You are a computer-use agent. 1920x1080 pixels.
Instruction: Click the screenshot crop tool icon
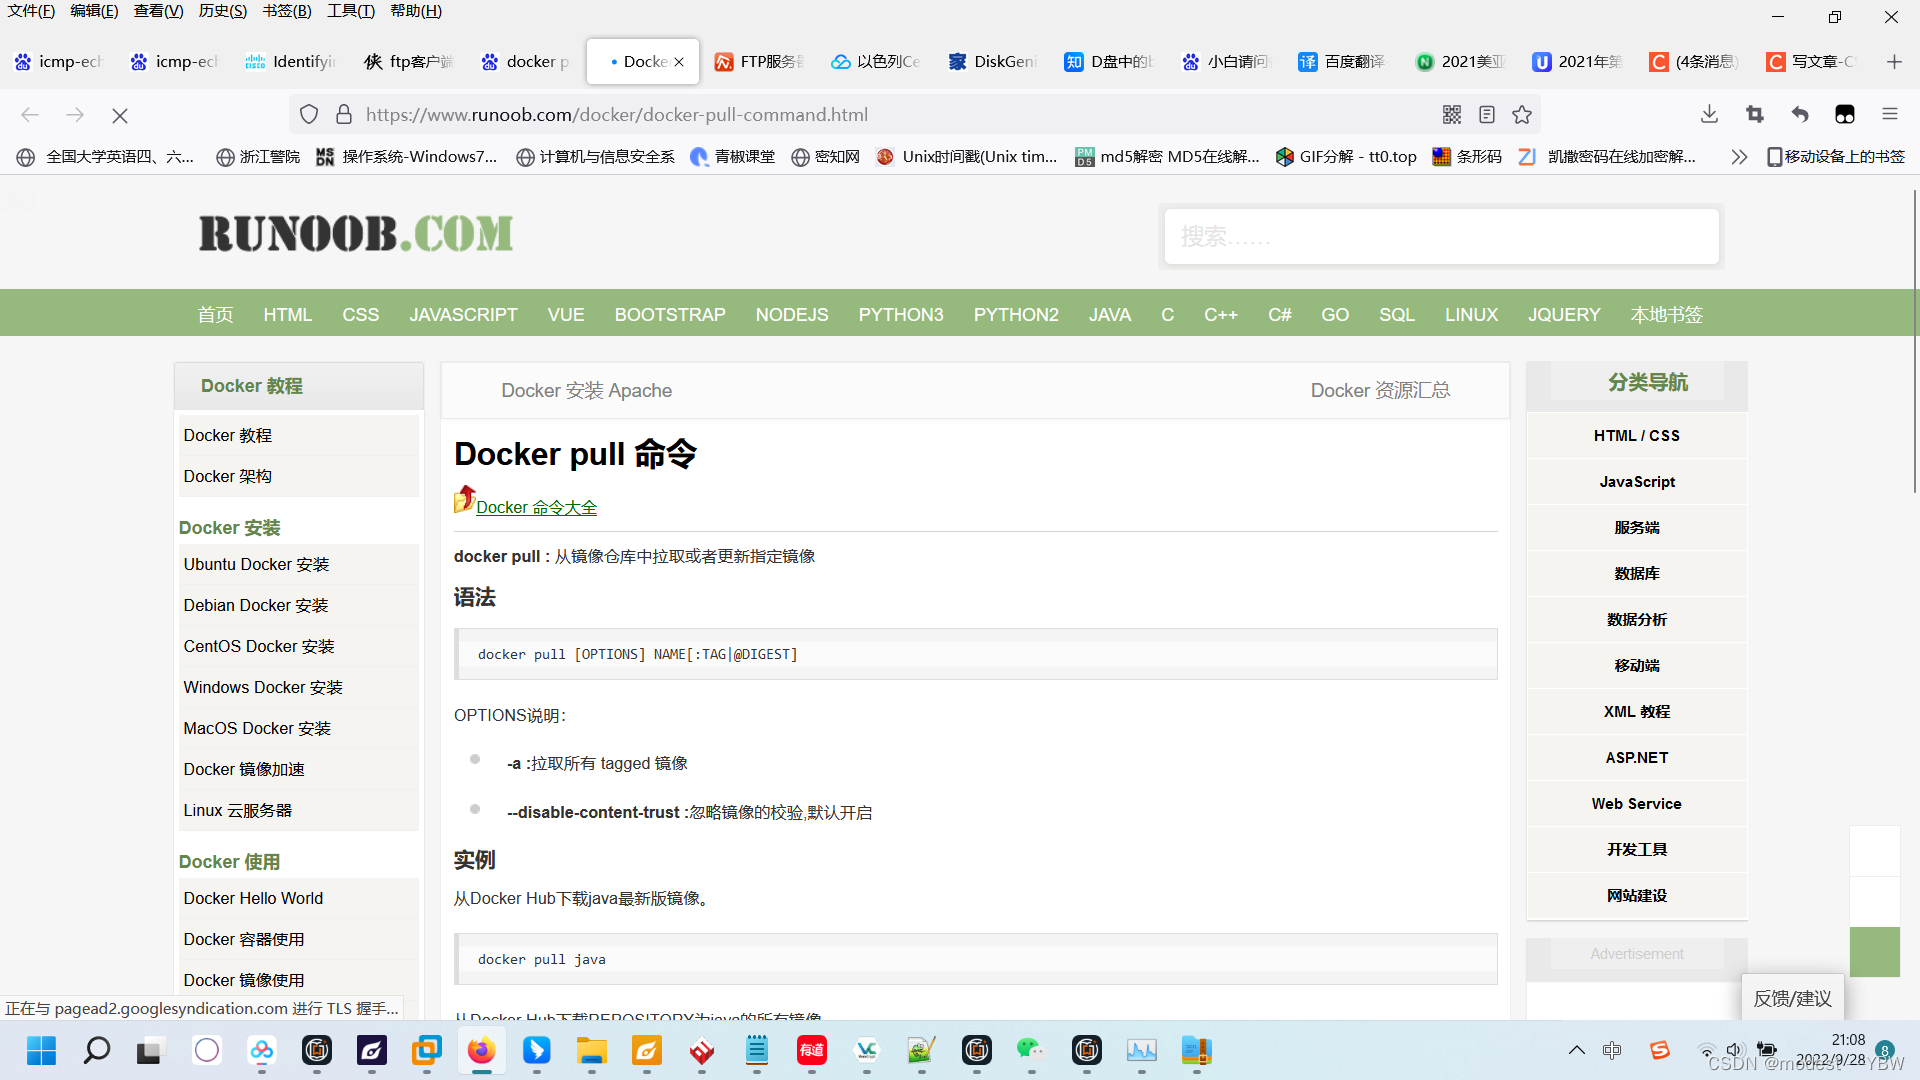[1755, 115]
